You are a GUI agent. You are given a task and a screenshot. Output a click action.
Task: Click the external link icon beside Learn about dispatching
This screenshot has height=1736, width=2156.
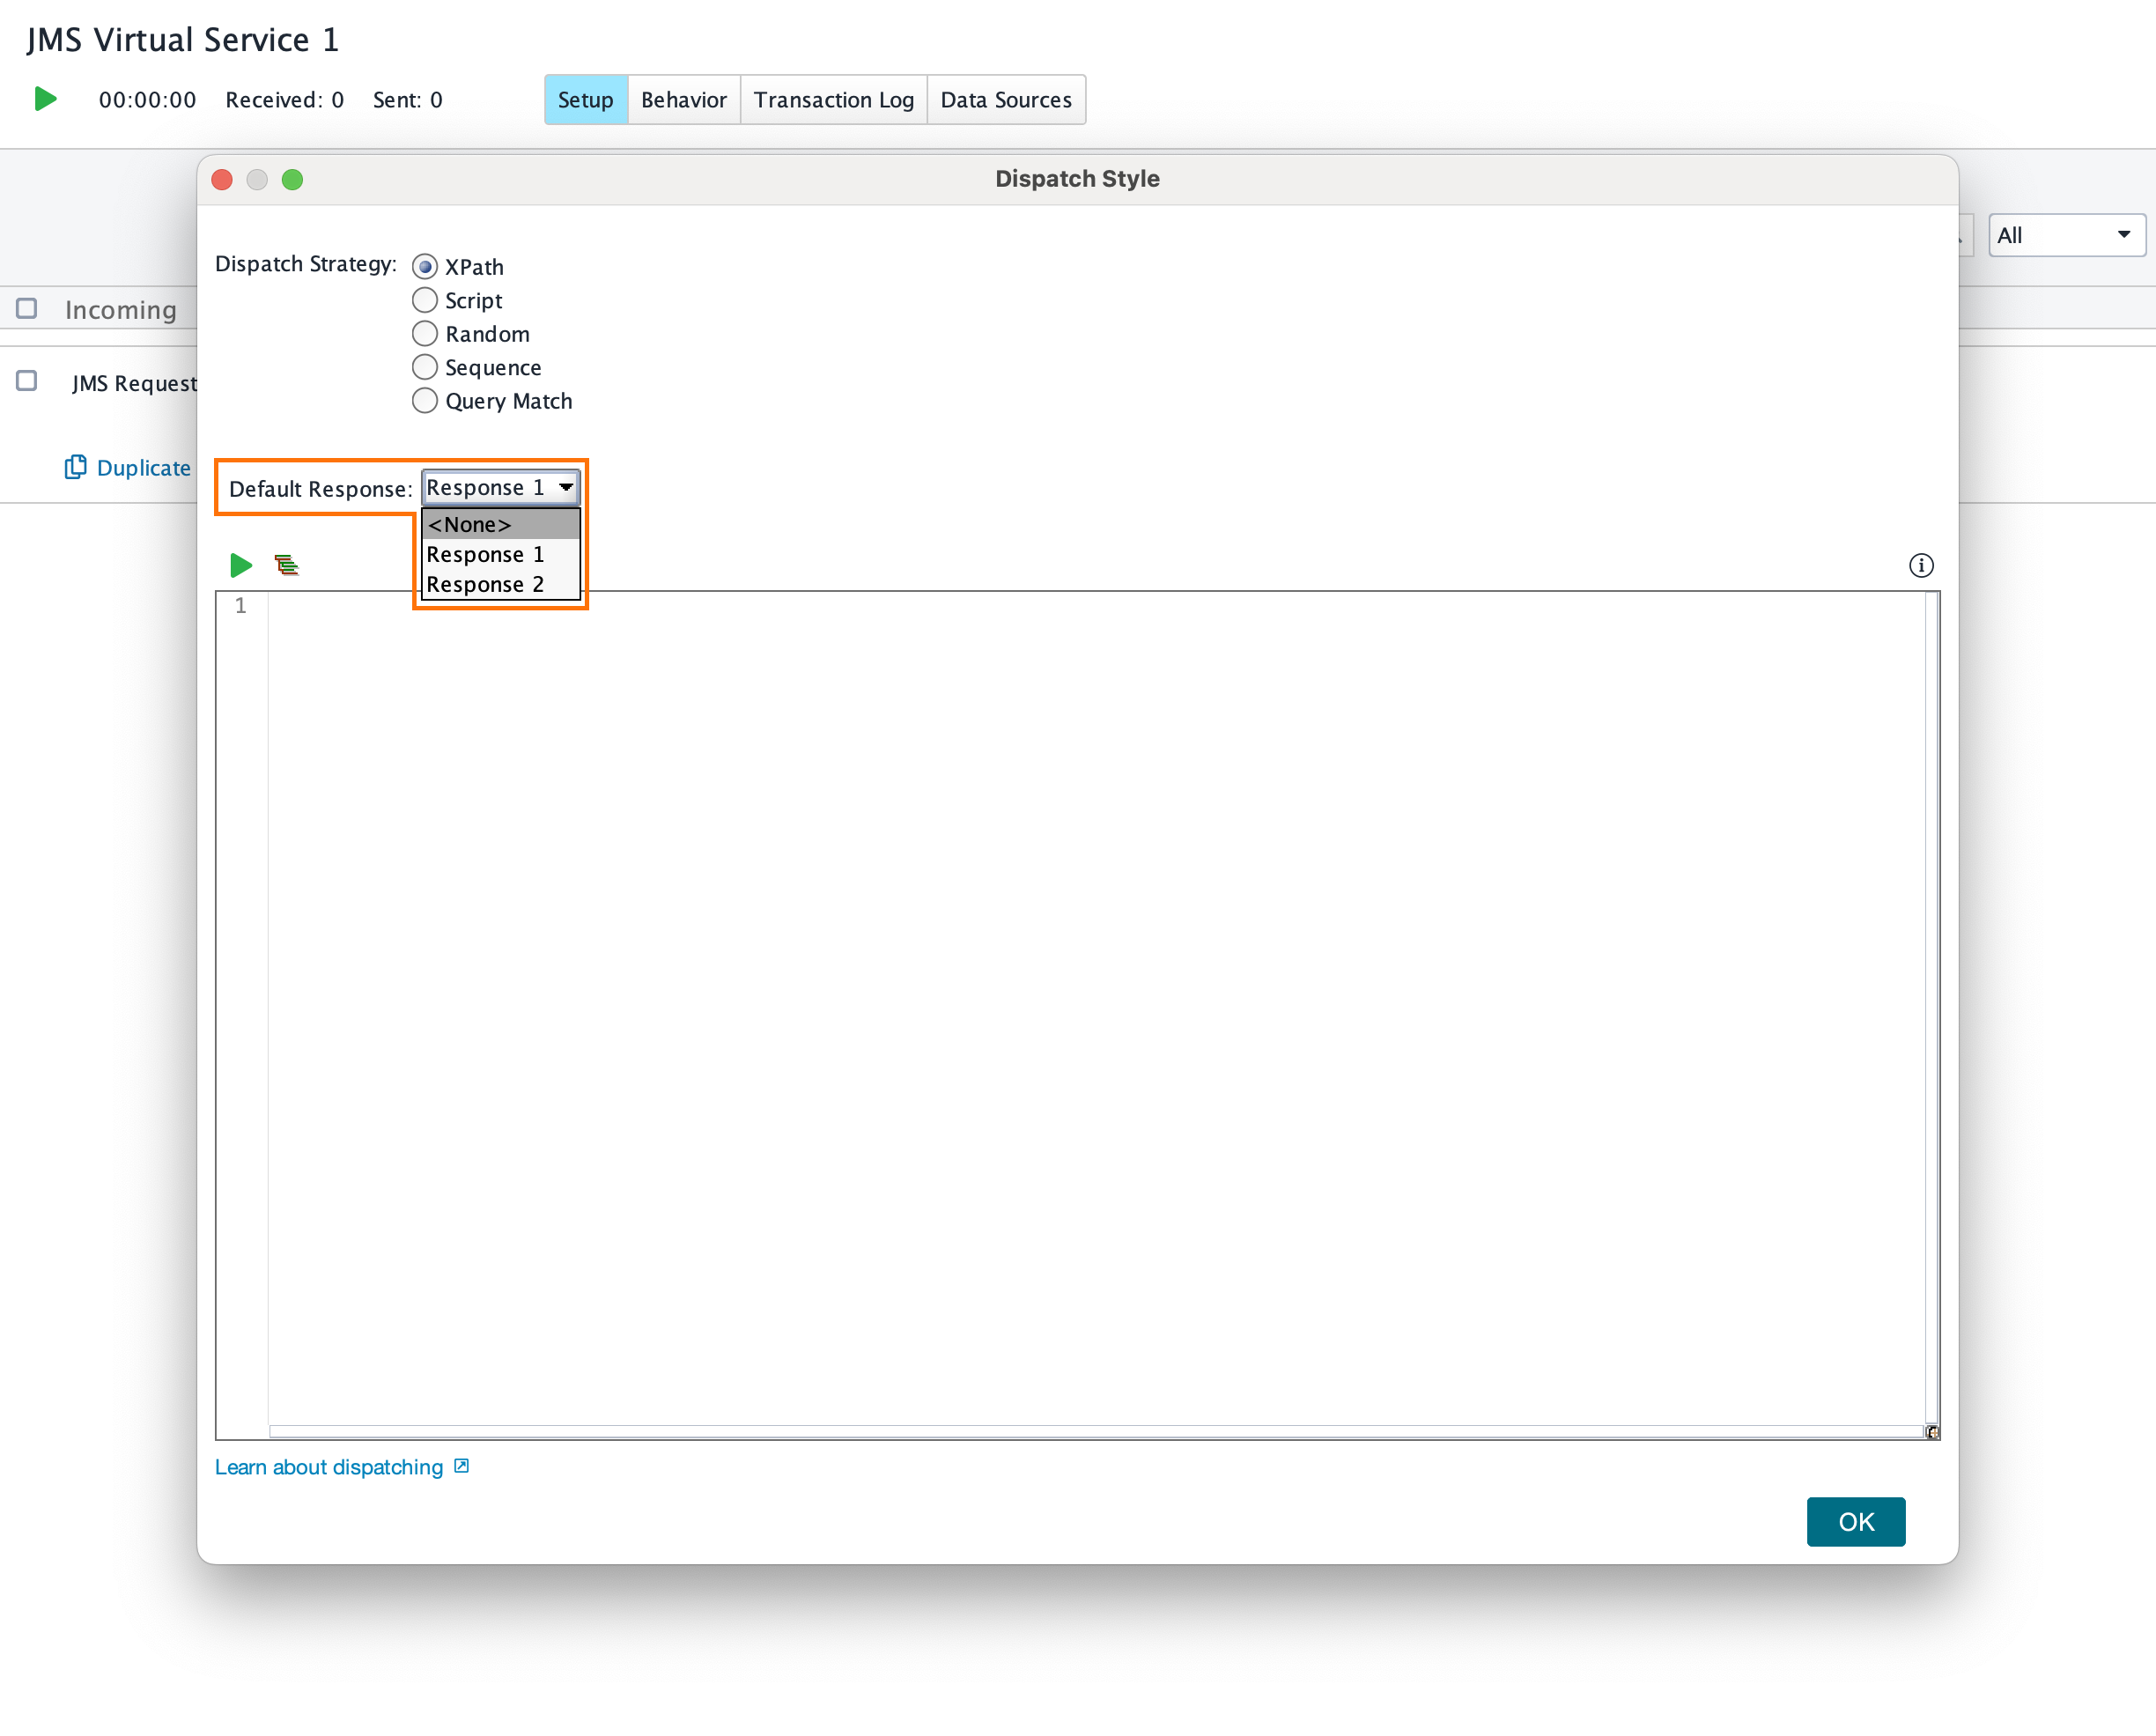[x=460, y=1466]
